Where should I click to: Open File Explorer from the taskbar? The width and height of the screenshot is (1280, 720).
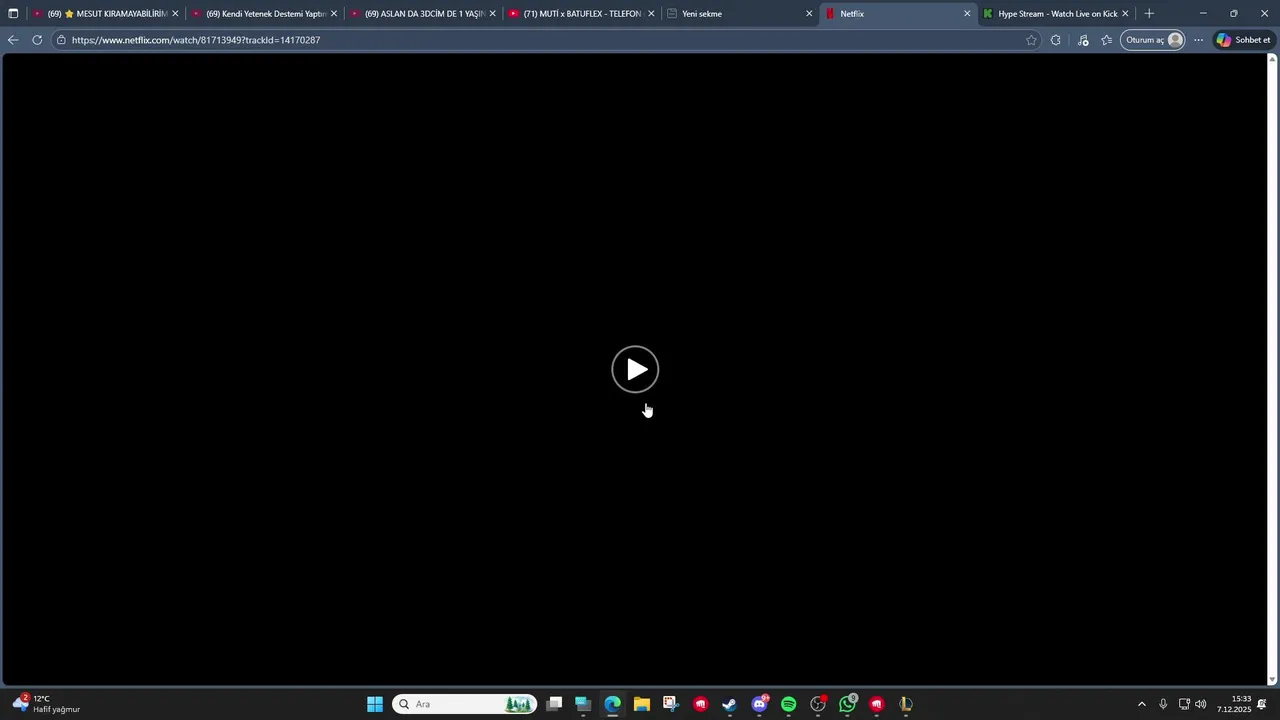(x=641, y=704)
